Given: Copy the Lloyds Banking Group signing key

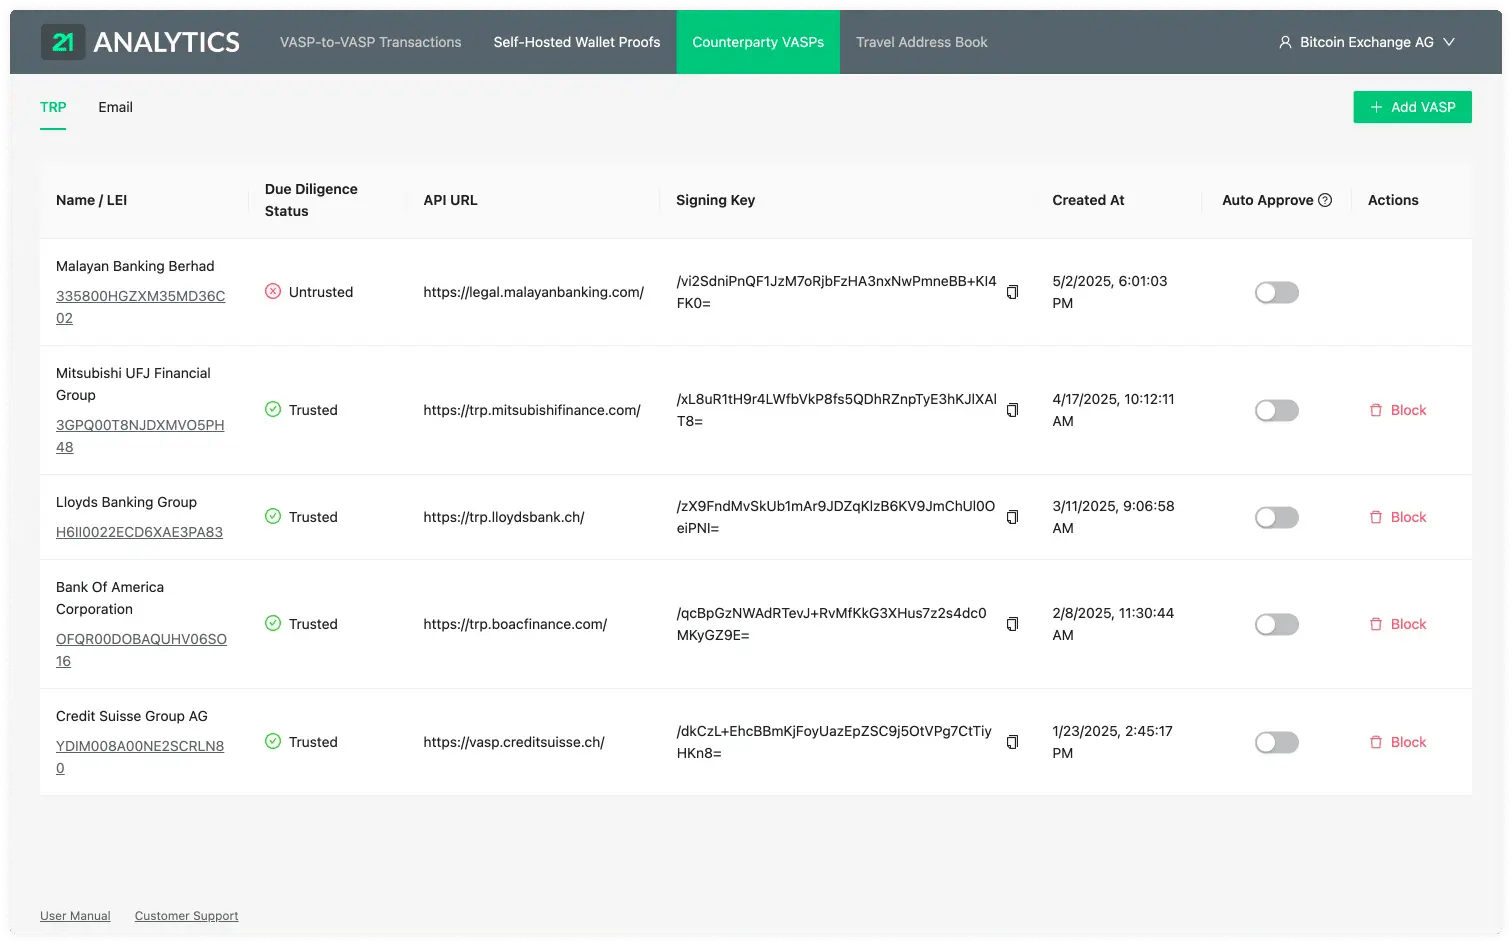Looking at the screenshot, I should coord(1012,517).
